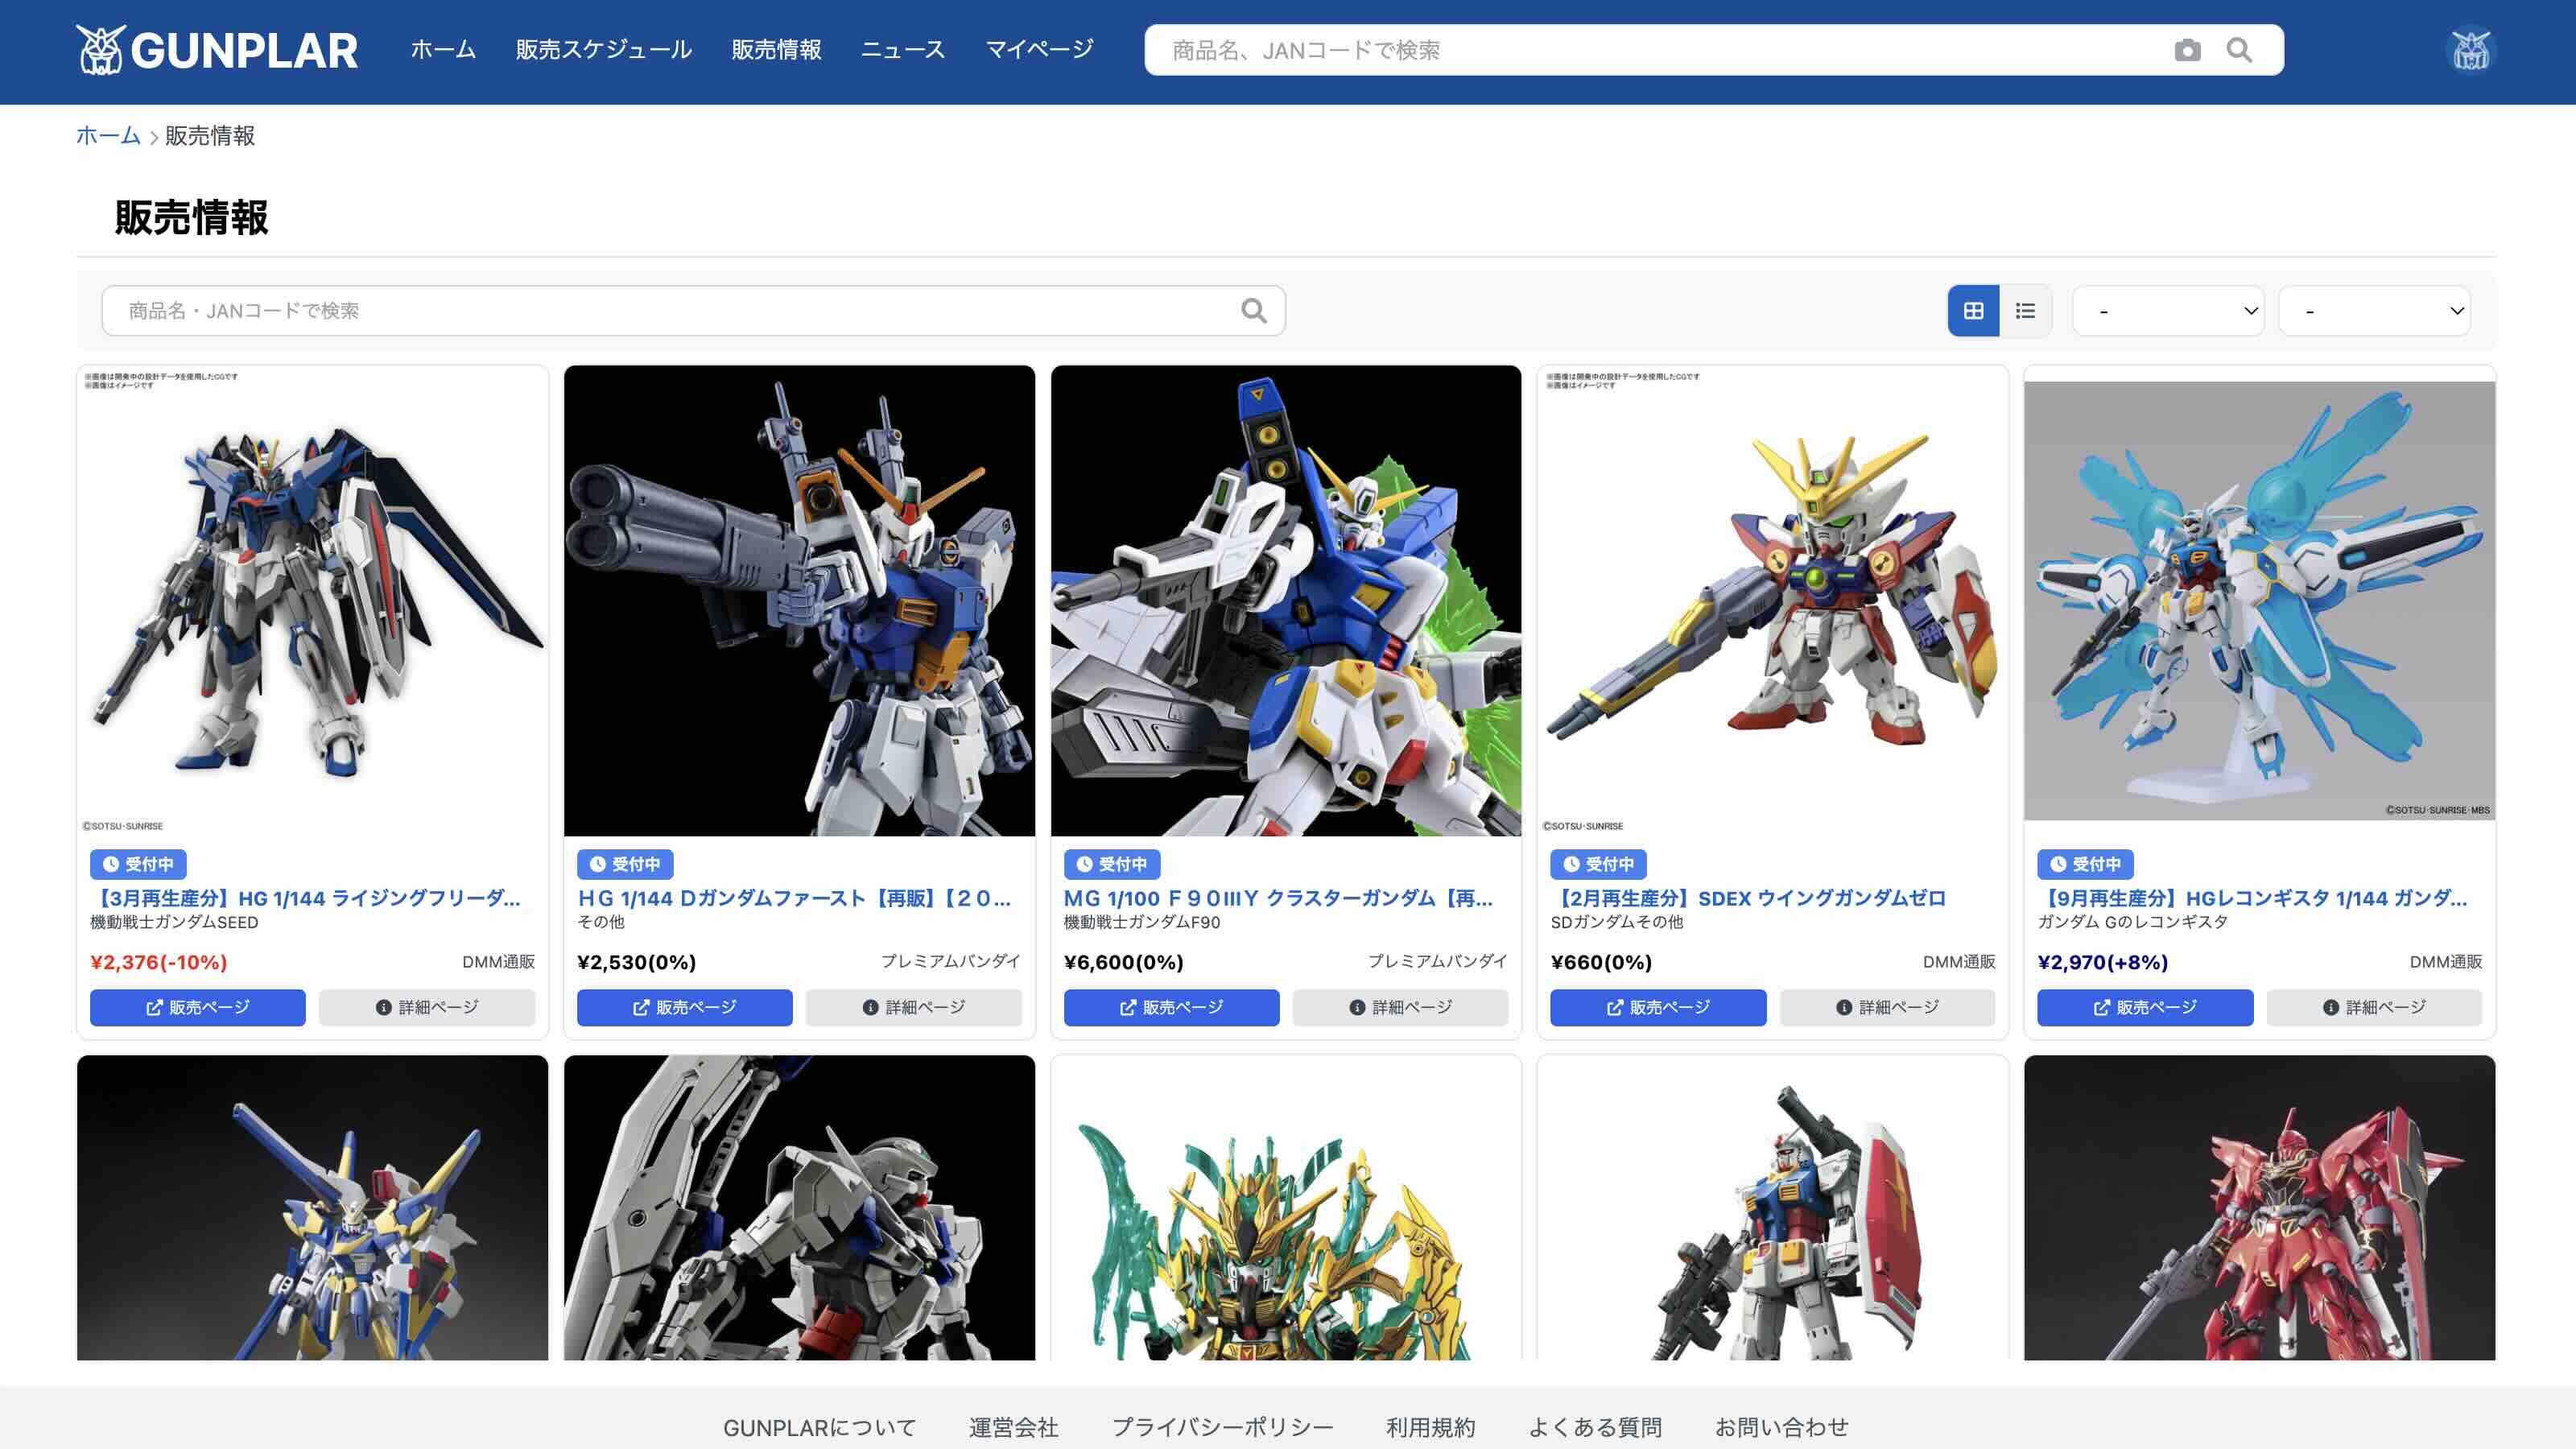Open the user avatar icon in header
The image size is (2576, 1449).
click(2470, 50)
